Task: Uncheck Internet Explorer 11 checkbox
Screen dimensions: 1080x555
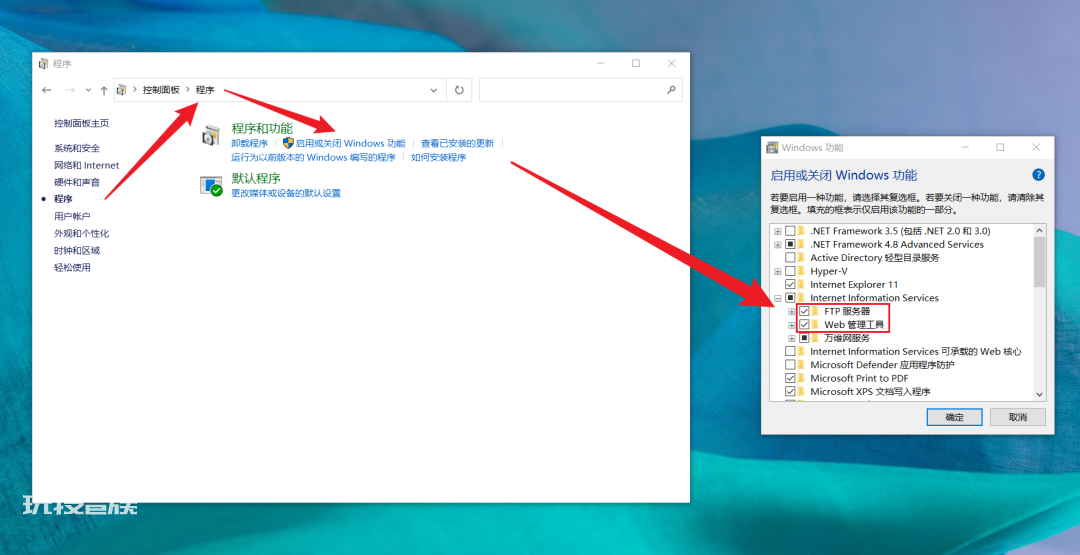Action: pyautogui.click(x=791, y=284)
